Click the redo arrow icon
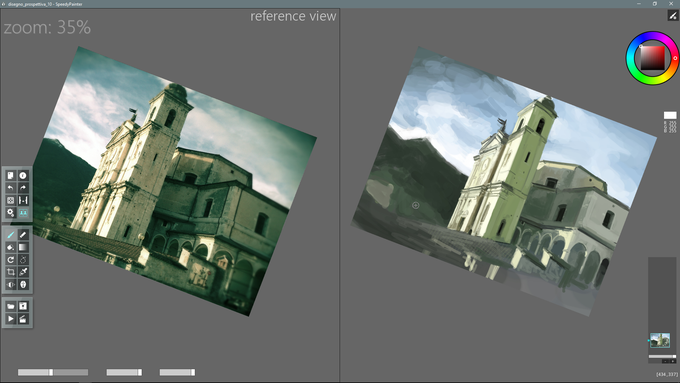 23,188
